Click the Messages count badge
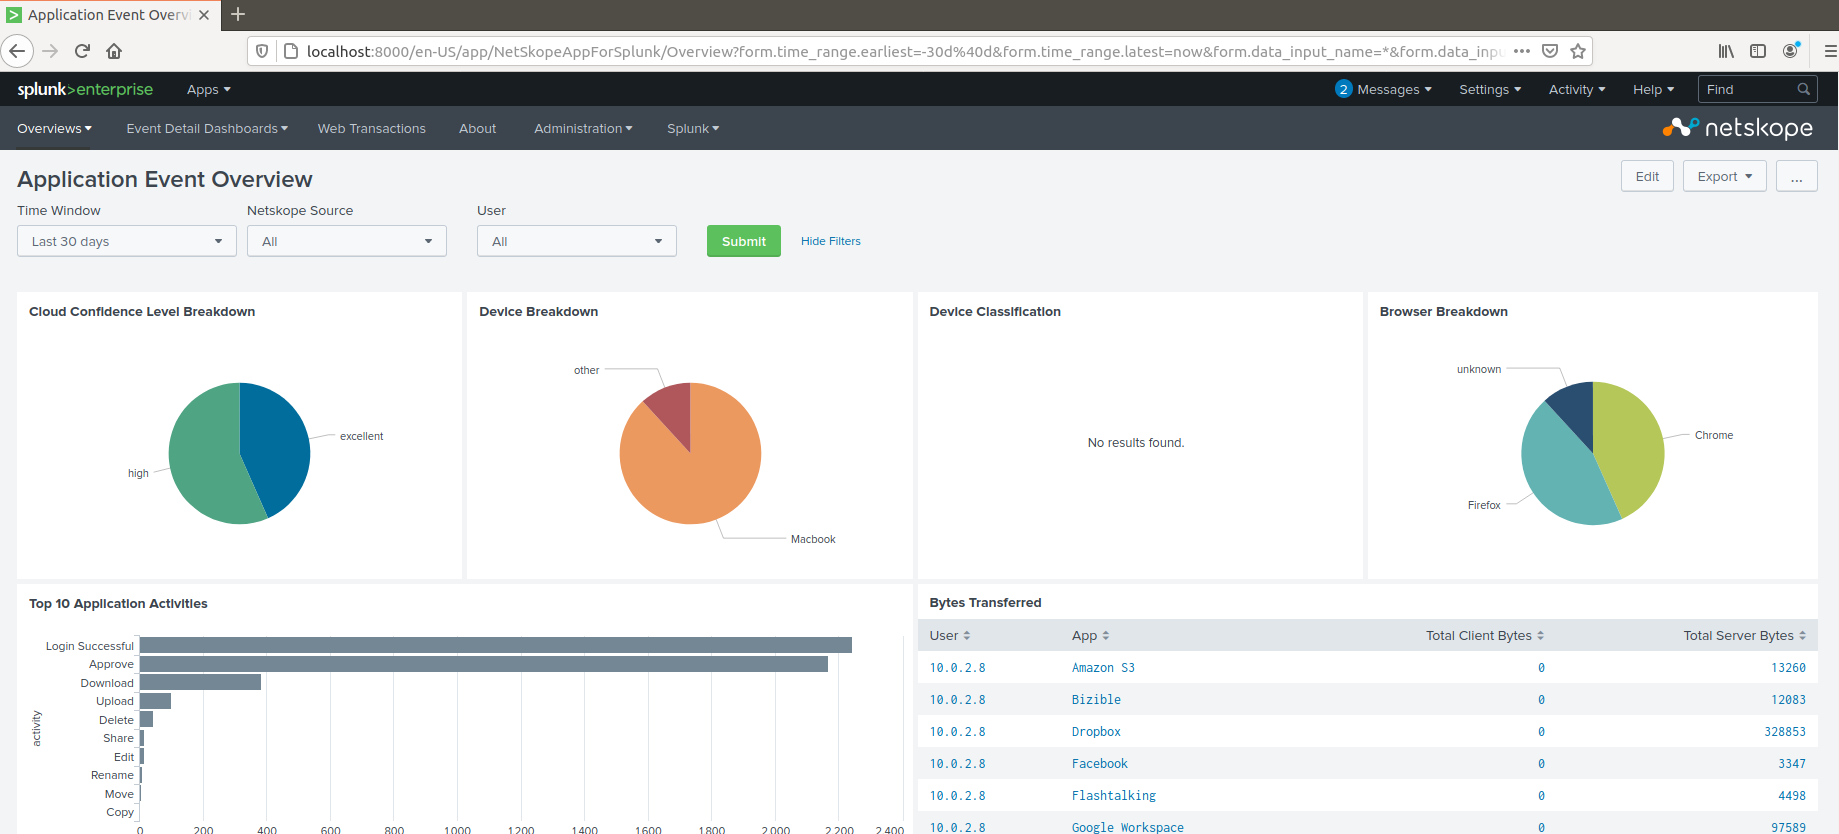Image resolution: width=1839 pixels, height=834 pixels. click(x=1344, y=89)
